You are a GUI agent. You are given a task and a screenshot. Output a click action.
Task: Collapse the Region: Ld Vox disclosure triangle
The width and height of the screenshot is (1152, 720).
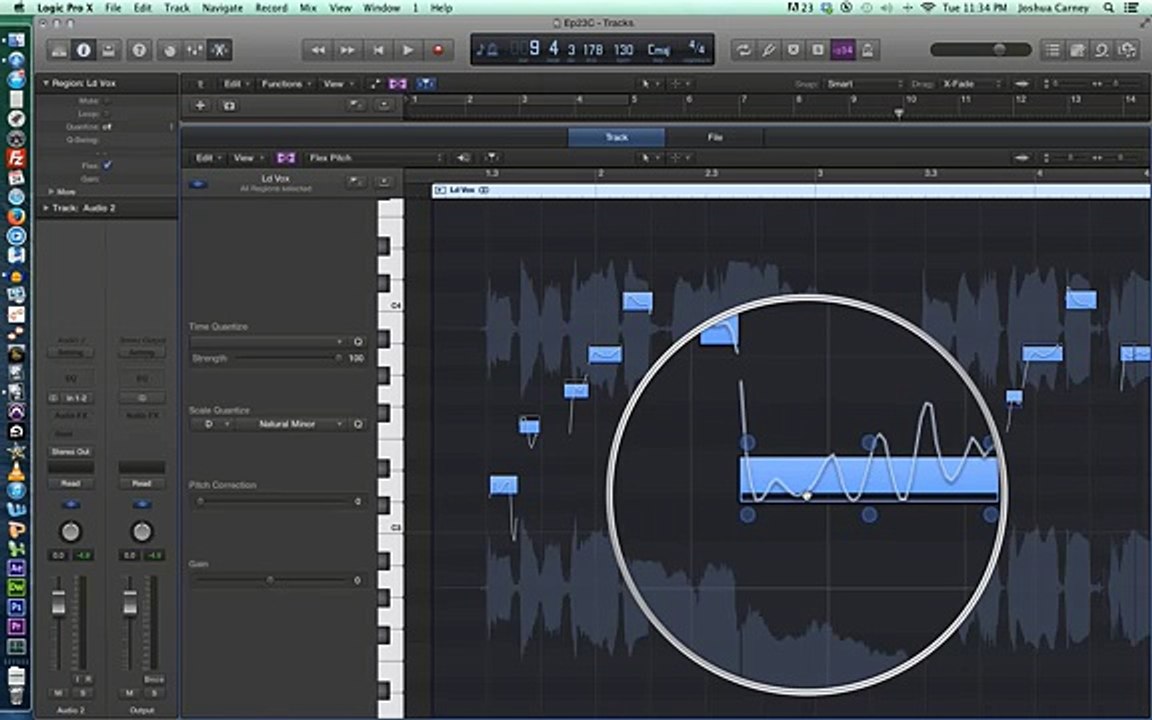46,83
